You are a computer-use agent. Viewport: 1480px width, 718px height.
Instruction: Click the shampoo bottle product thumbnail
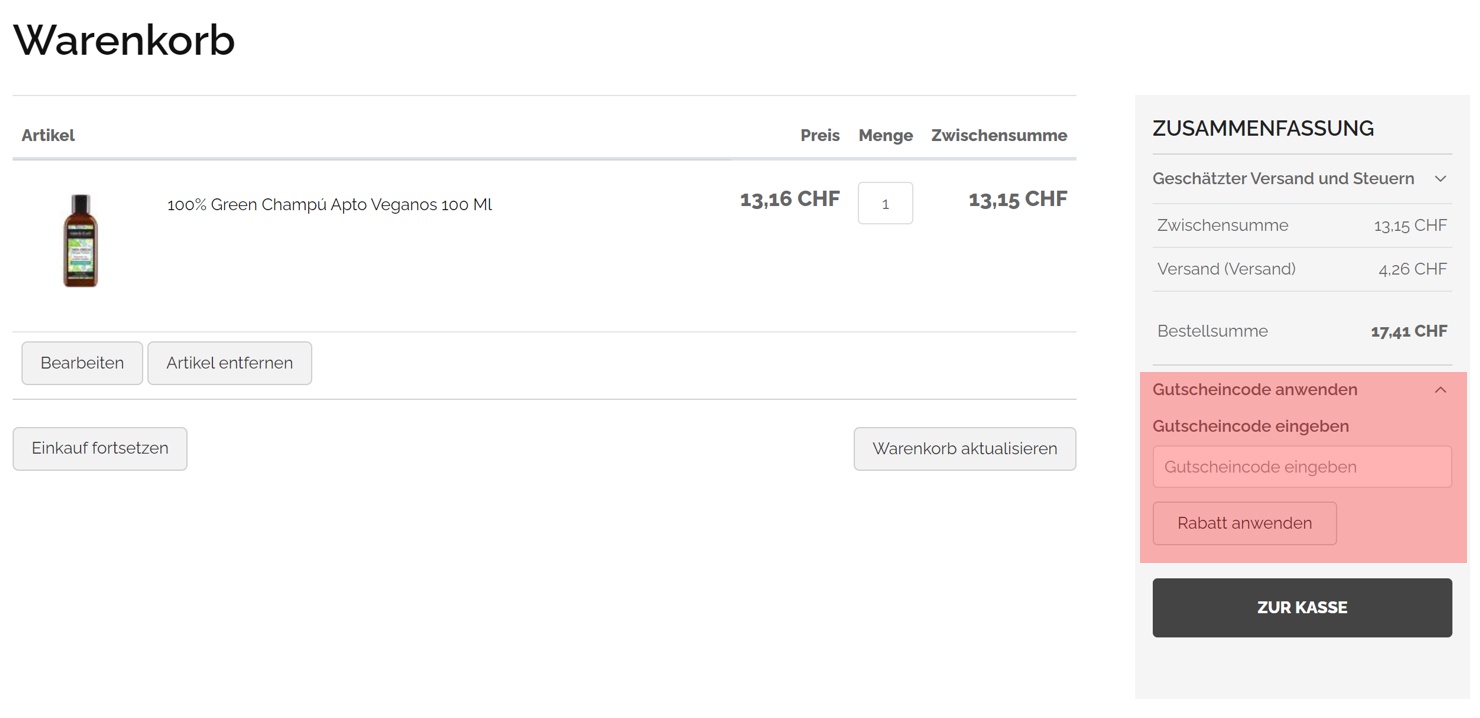[81, 241]
